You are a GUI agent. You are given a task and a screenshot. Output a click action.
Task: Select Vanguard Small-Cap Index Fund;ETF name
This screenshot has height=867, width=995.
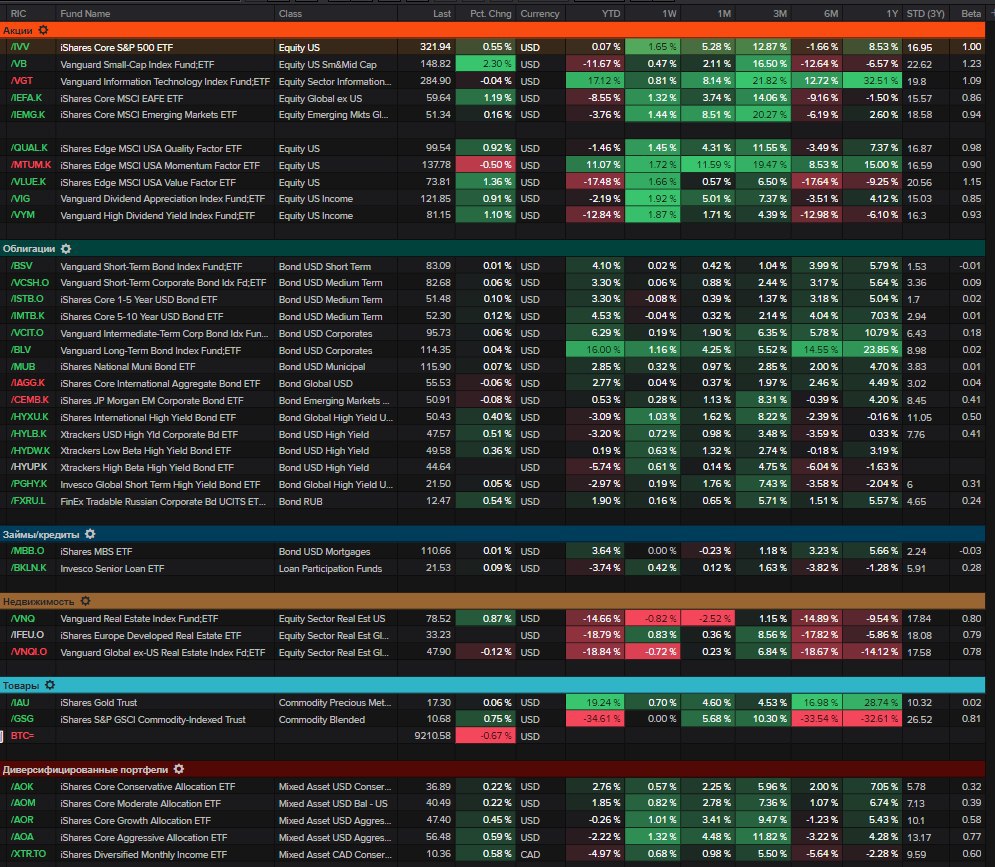(137, 64)
